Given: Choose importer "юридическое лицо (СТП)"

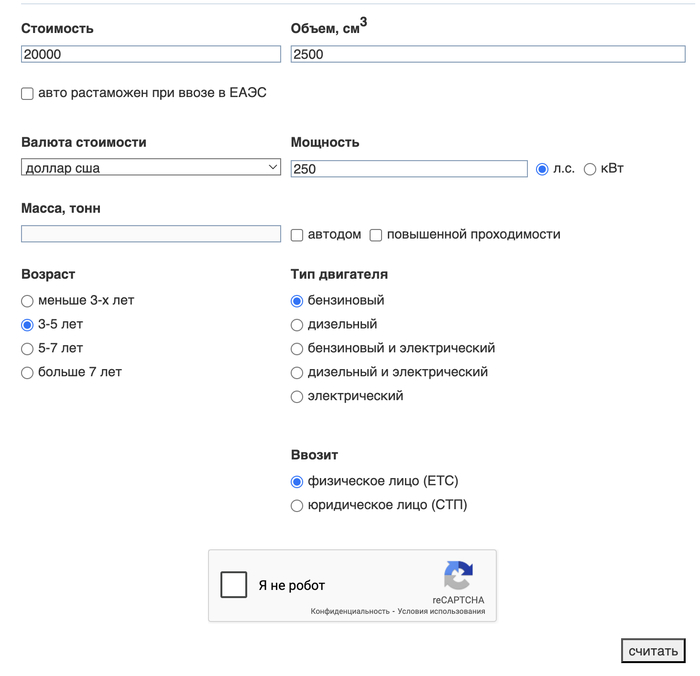Looking at the screenshot, I should tap(297, 506).
